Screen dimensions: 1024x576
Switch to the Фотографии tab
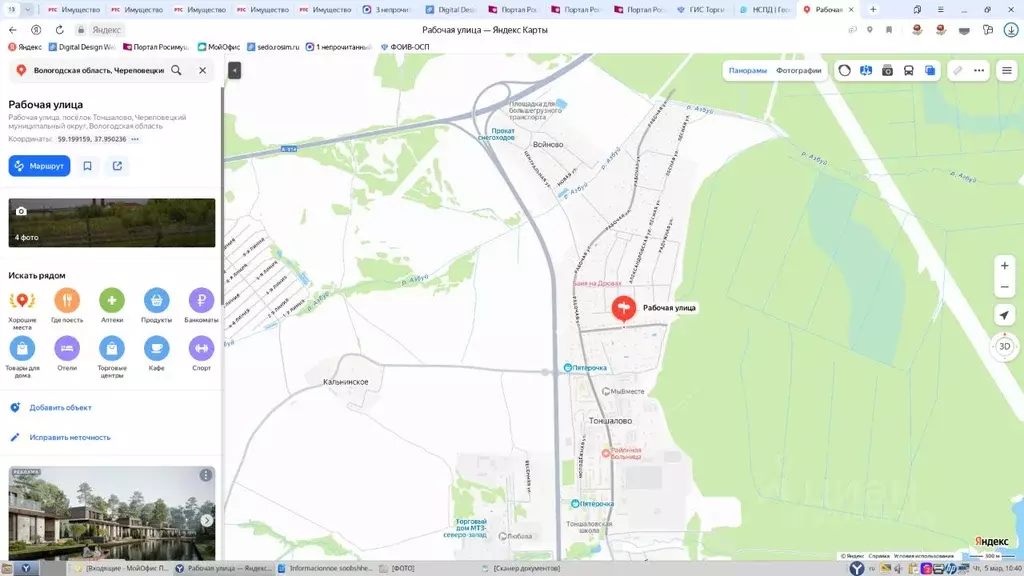pos(798,71)
